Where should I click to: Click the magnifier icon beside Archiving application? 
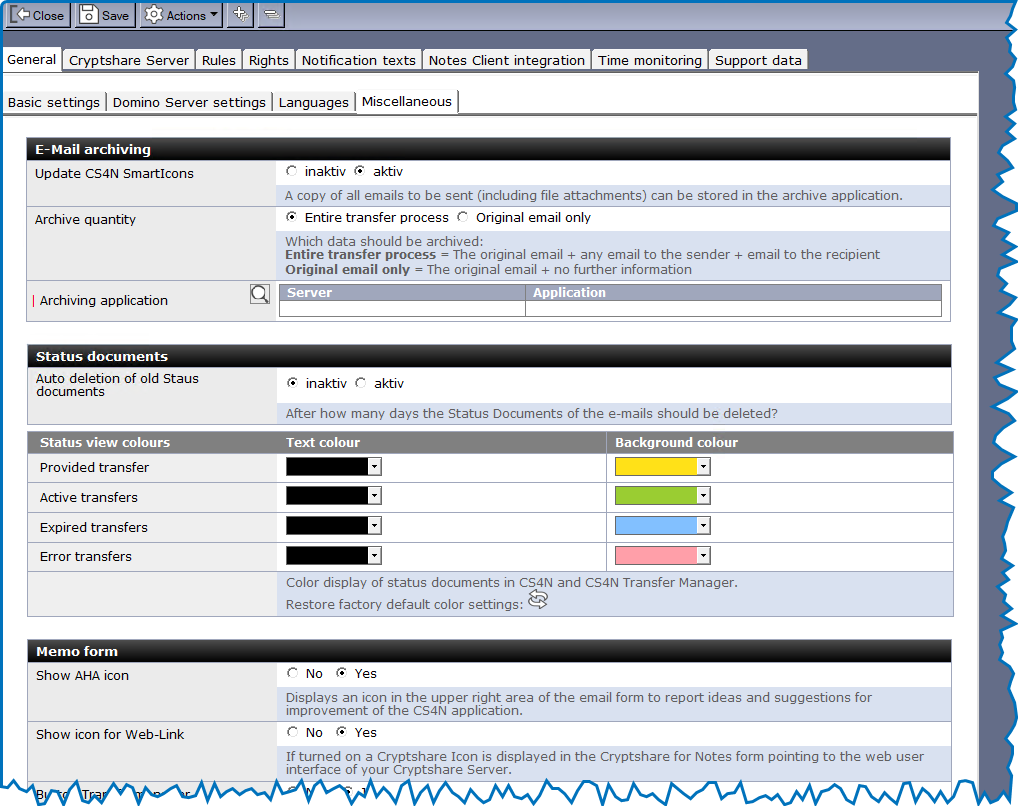click(x=260, y=294)
